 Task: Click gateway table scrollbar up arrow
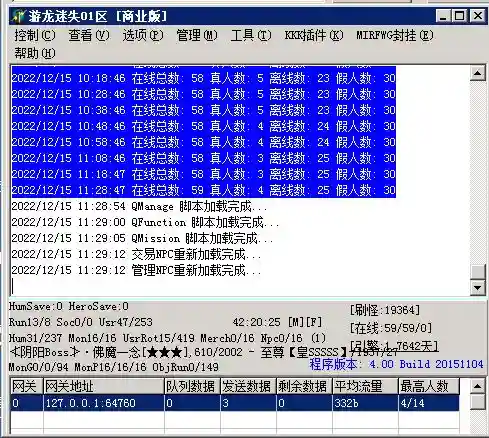477,386
